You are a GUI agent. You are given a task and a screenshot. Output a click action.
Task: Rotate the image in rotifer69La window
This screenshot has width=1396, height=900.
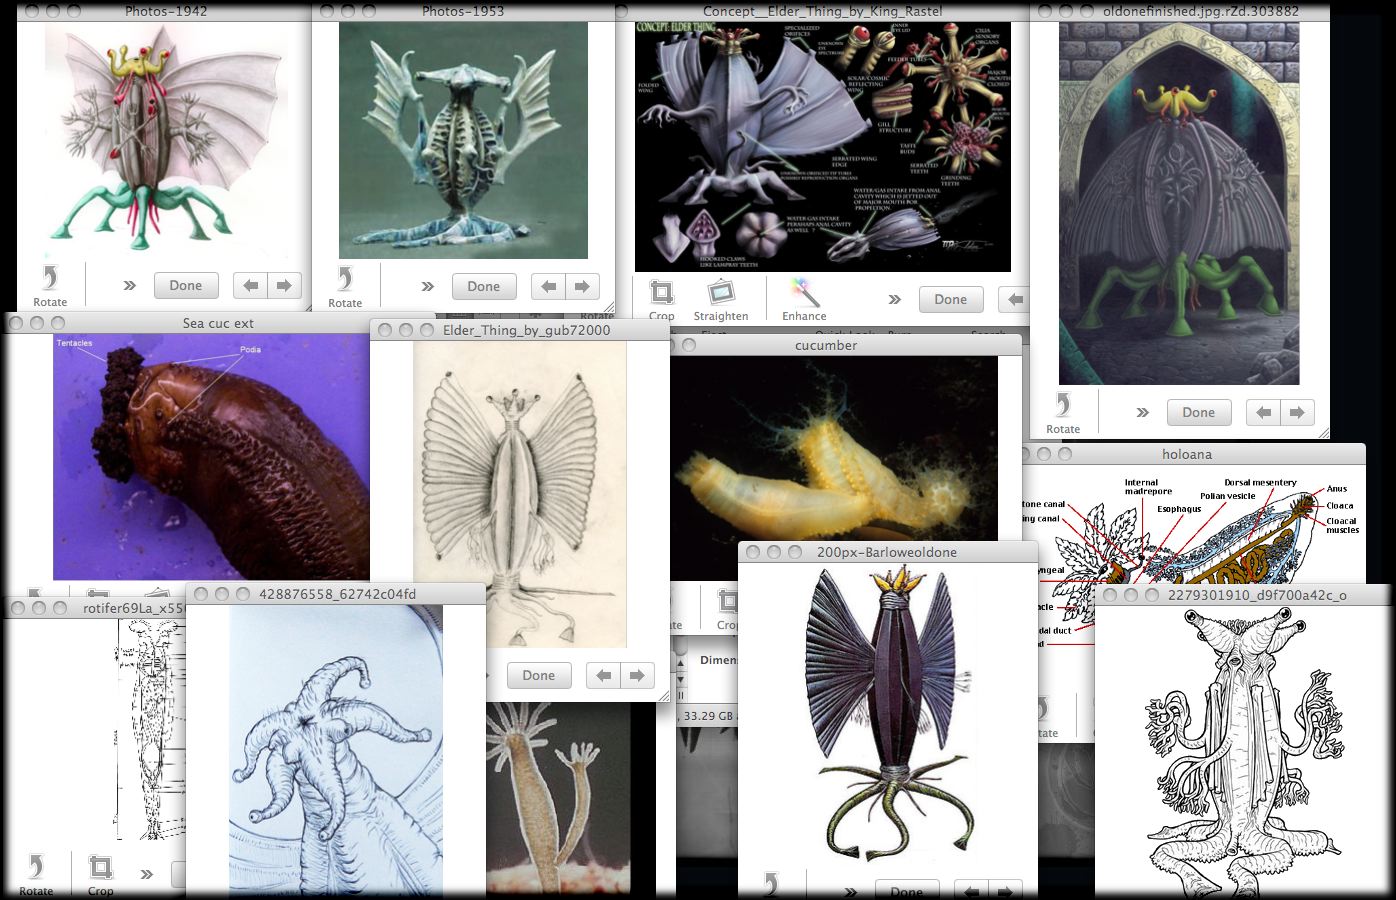[36, 874]
